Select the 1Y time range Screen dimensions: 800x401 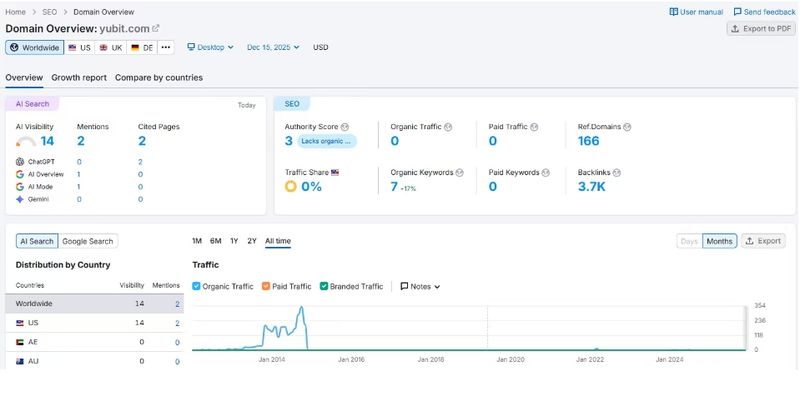(234, 241)
